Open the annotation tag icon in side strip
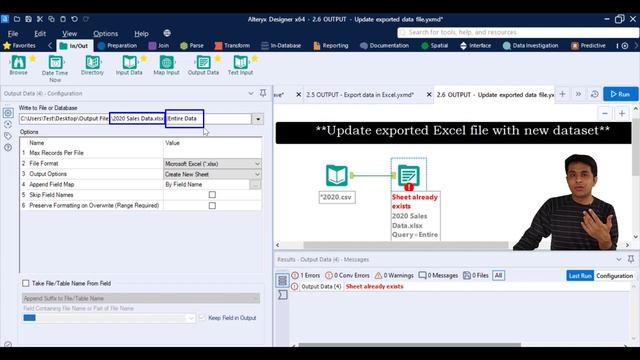This screenshot has width=640, height=360. [x=8, y=136]
